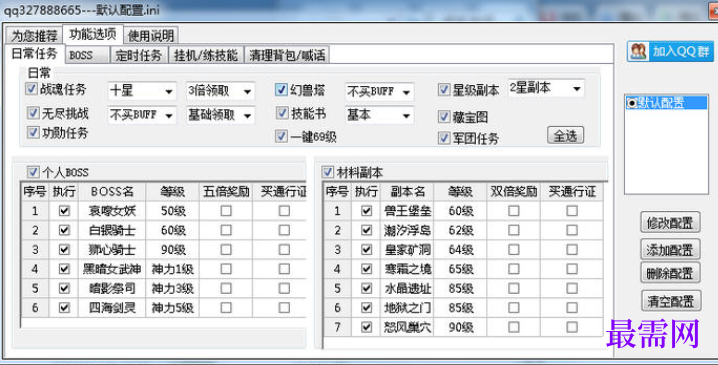Enable 买通行证 for 四海剑灵

tap(284, 307)
